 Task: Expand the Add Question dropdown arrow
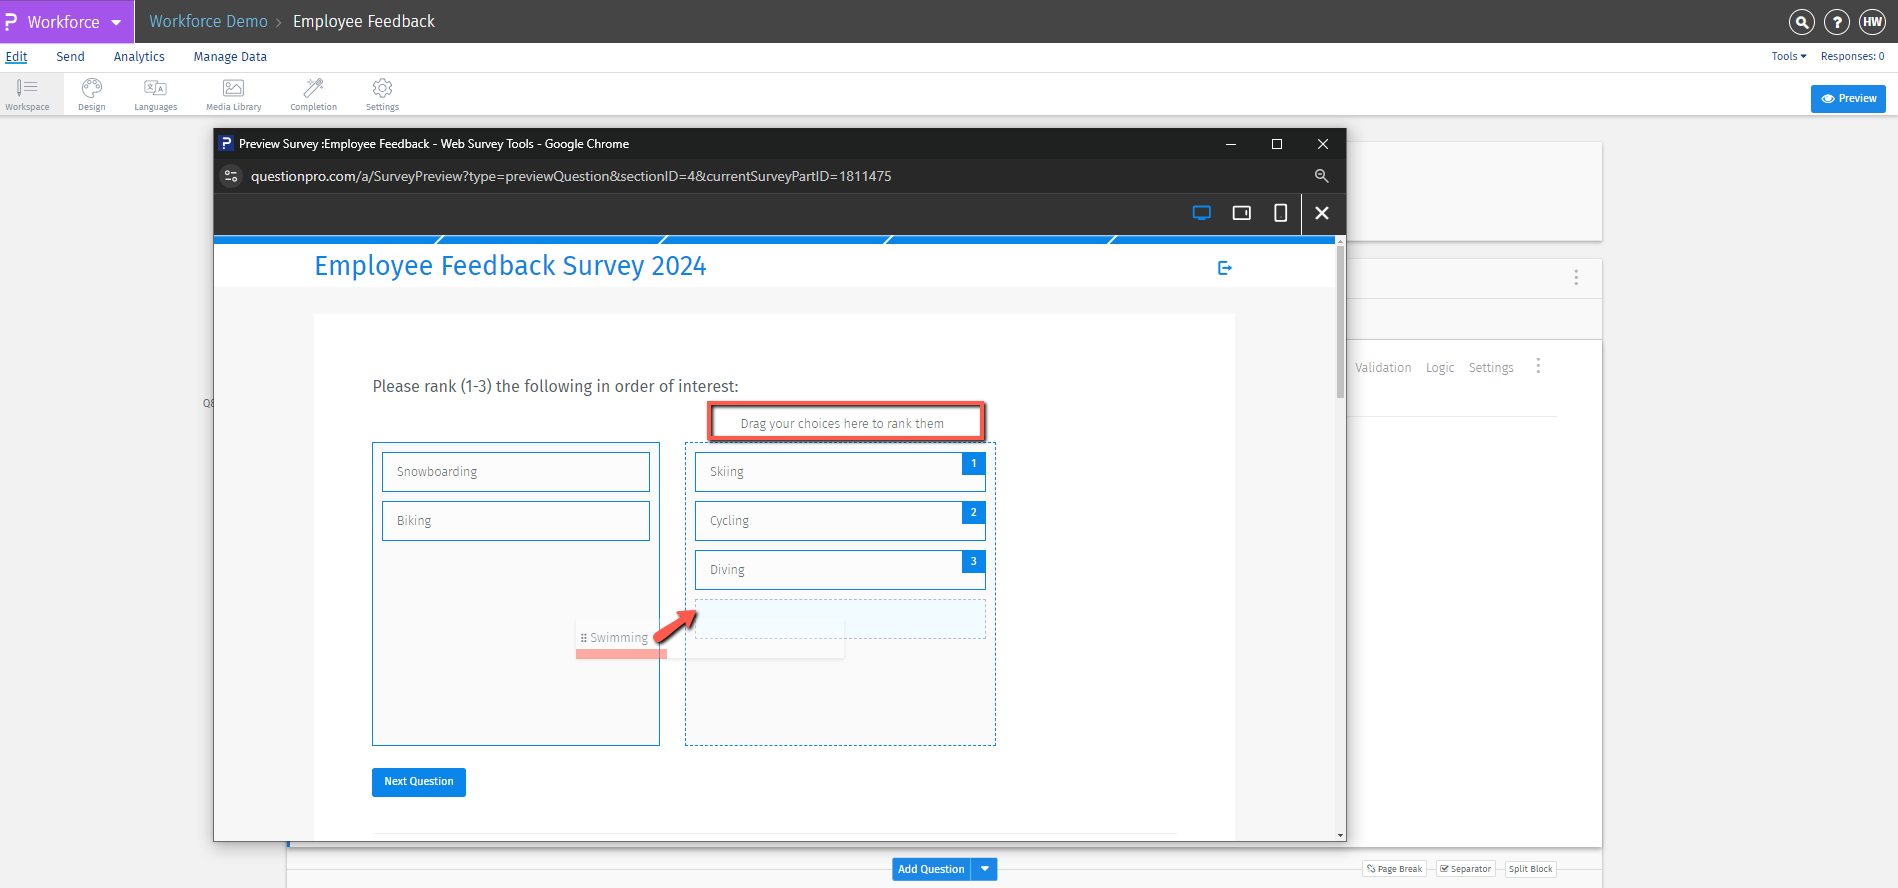[985, 869]
